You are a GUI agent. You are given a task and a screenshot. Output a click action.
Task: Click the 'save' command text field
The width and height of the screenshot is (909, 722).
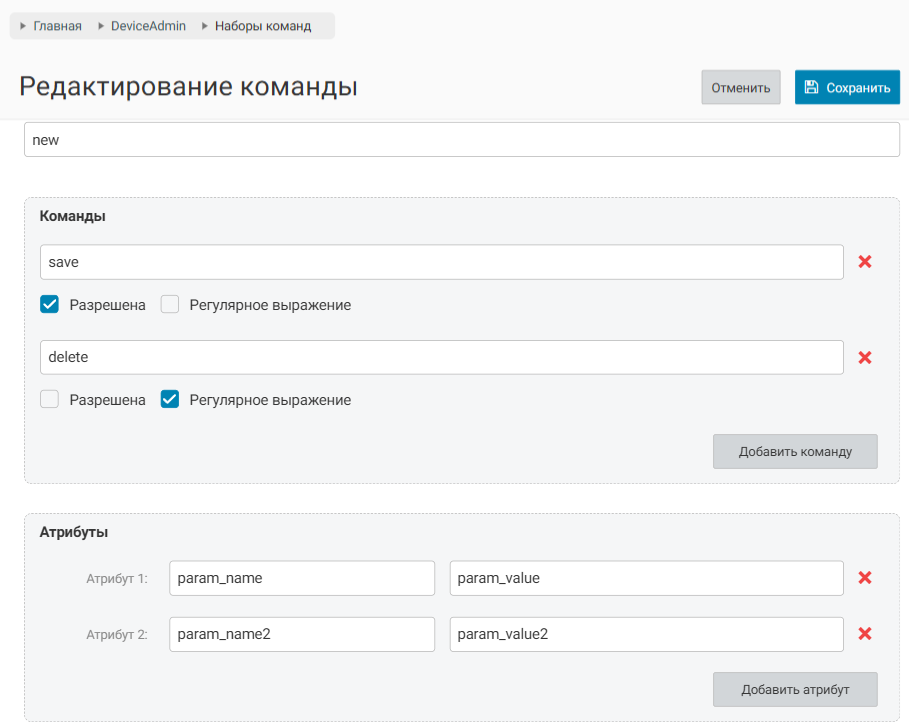441,262
